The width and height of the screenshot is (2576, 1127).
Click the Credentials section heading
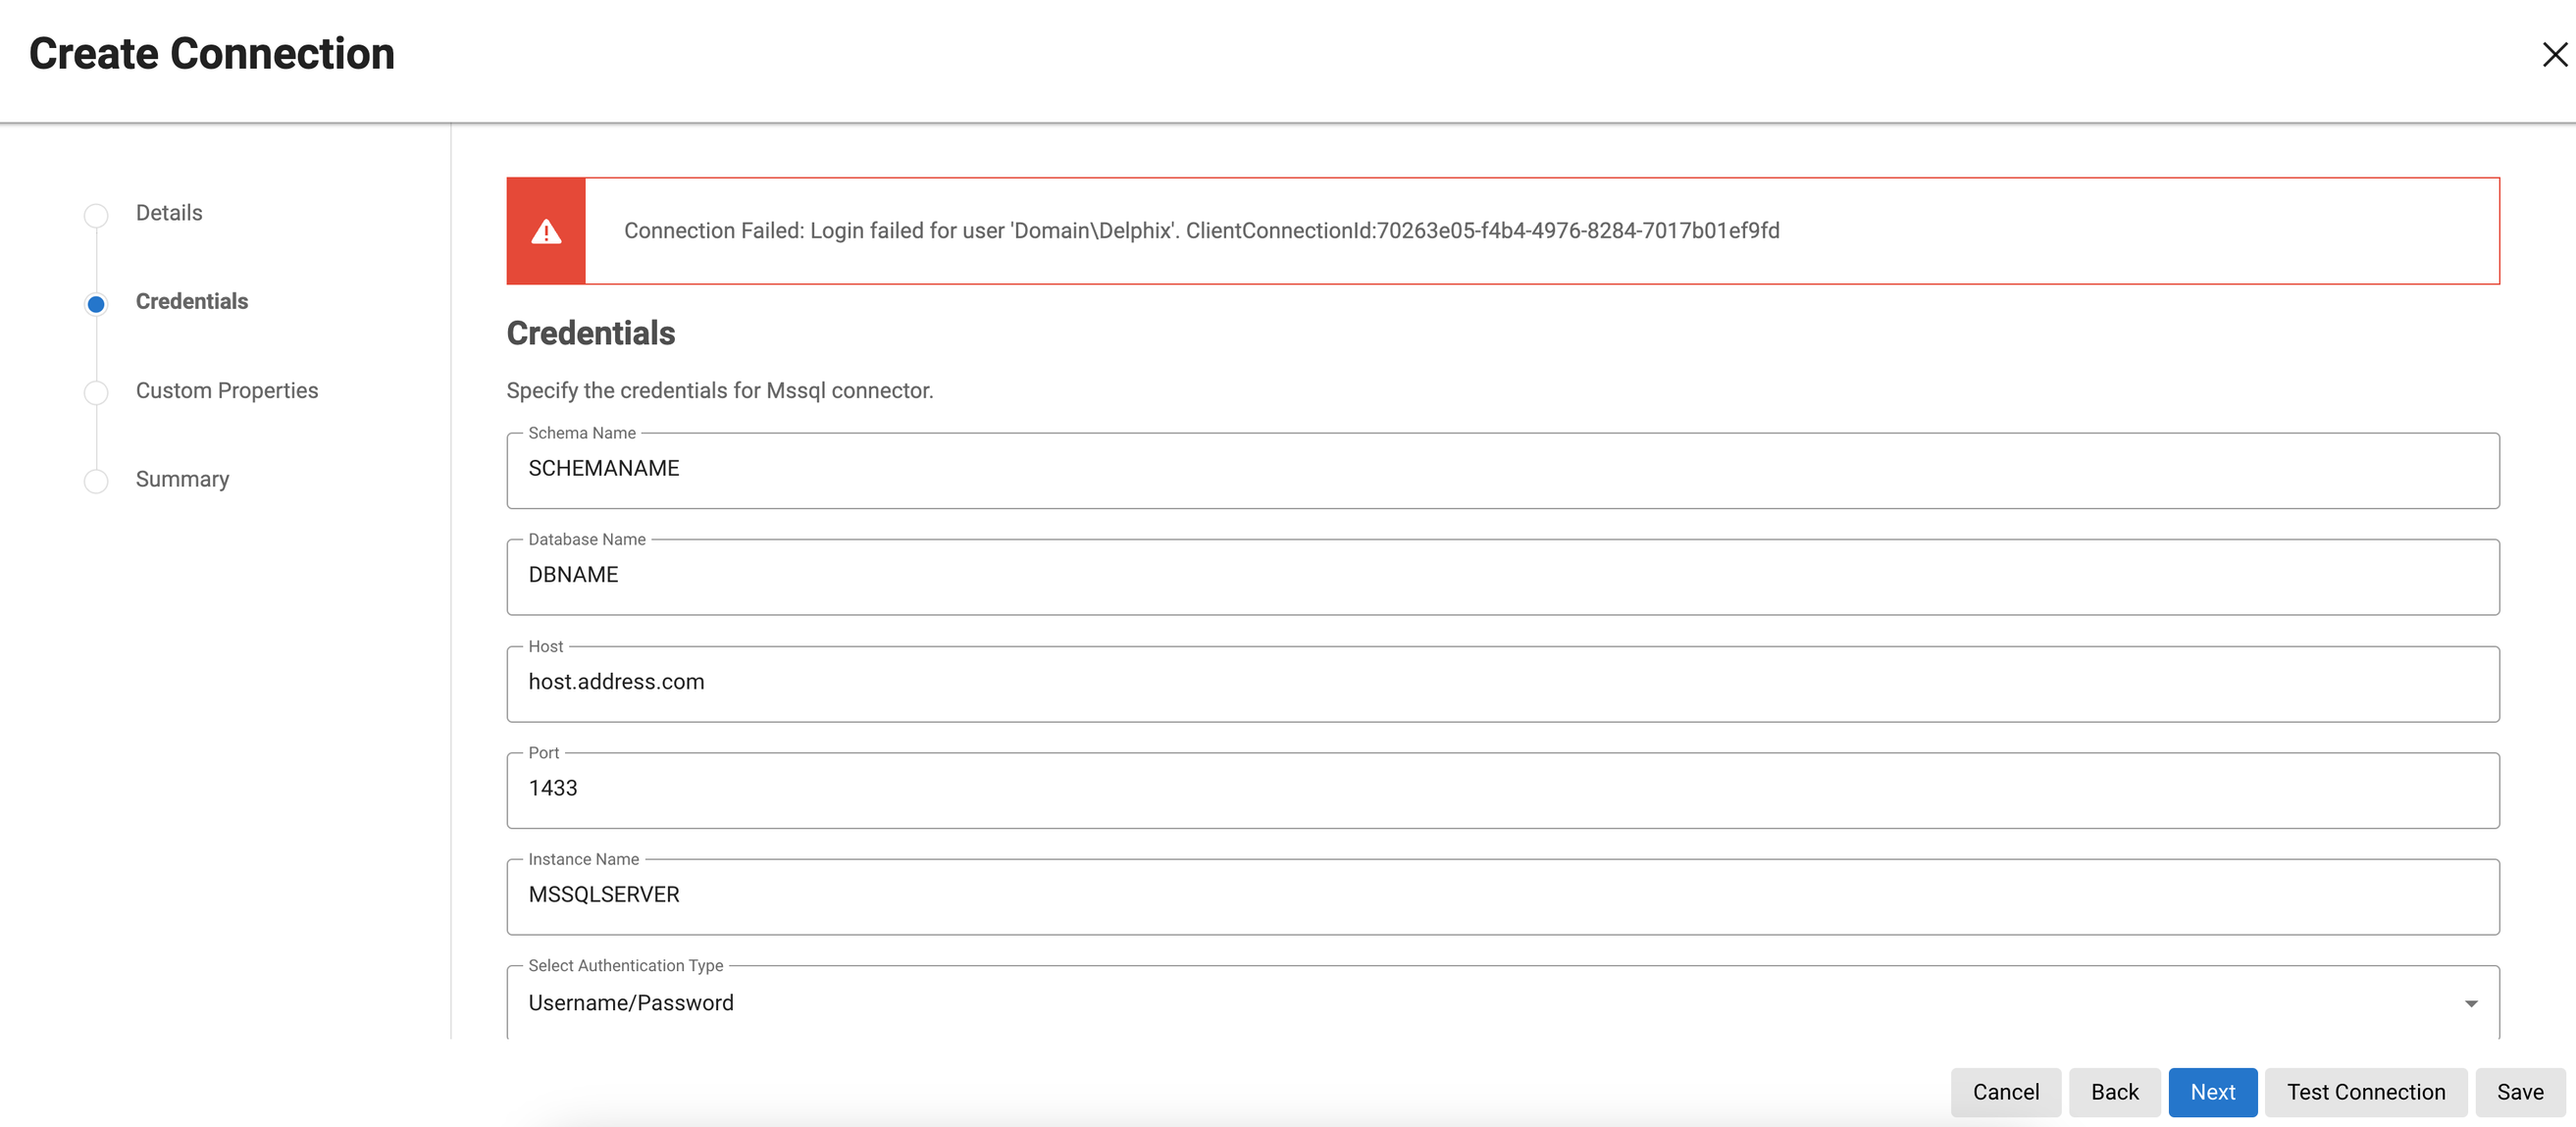590,333
